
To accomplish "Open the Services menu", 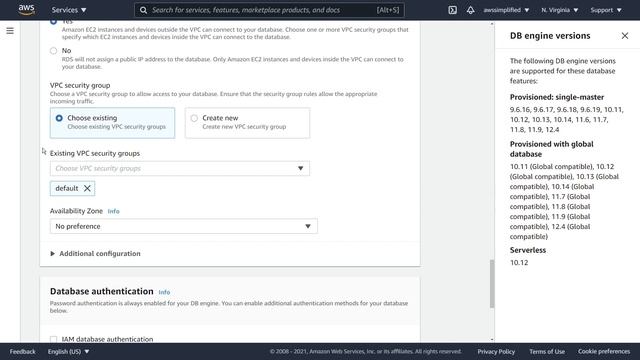I will 69,10.
